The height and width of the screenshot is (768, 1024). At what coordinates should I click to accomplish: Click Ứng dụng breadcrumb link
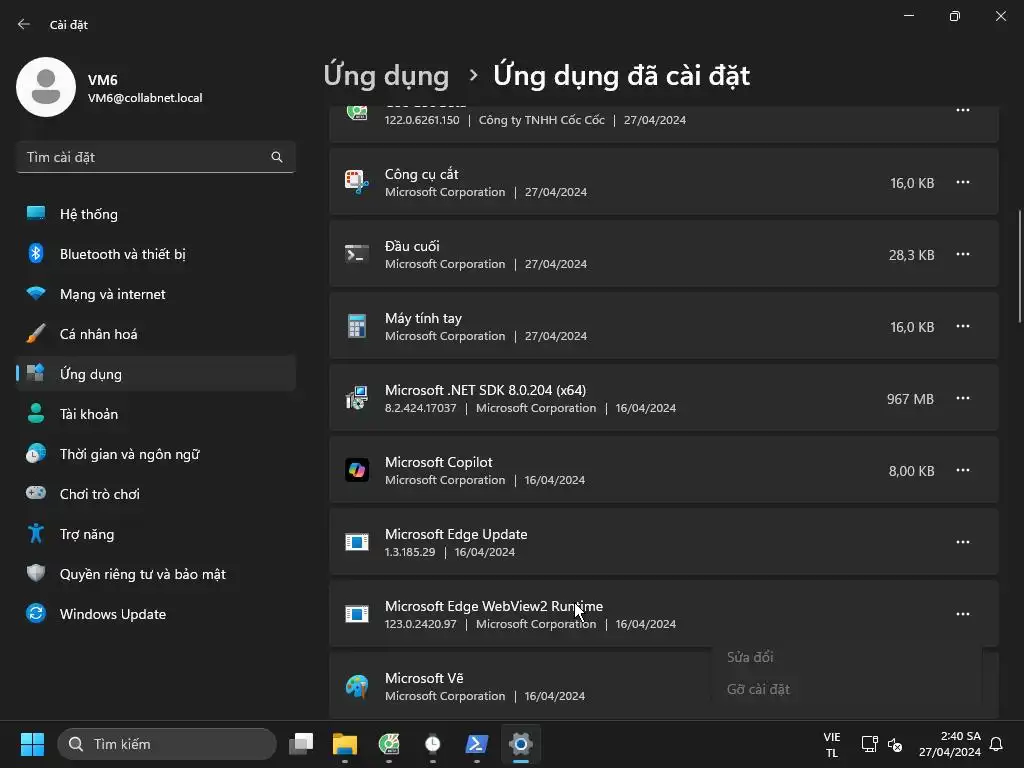(386, 76)
